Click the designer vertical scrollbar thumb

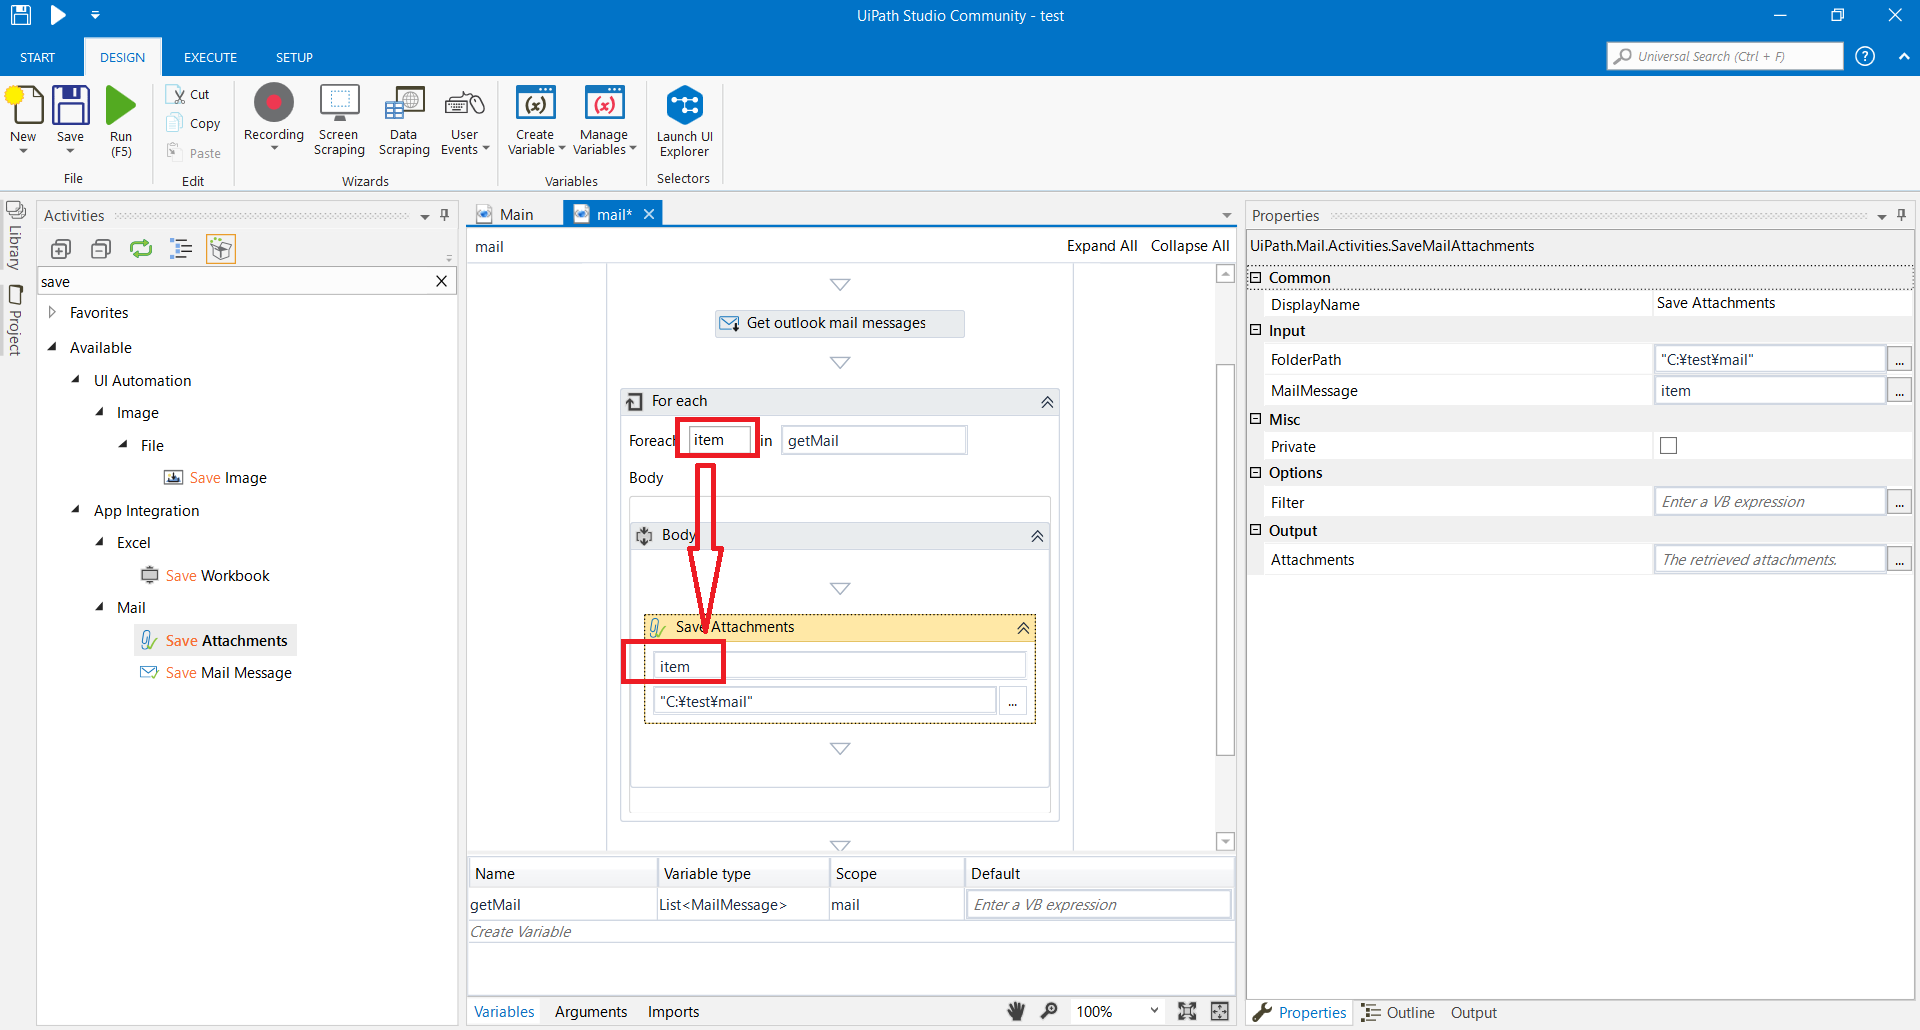[1225, 560]
